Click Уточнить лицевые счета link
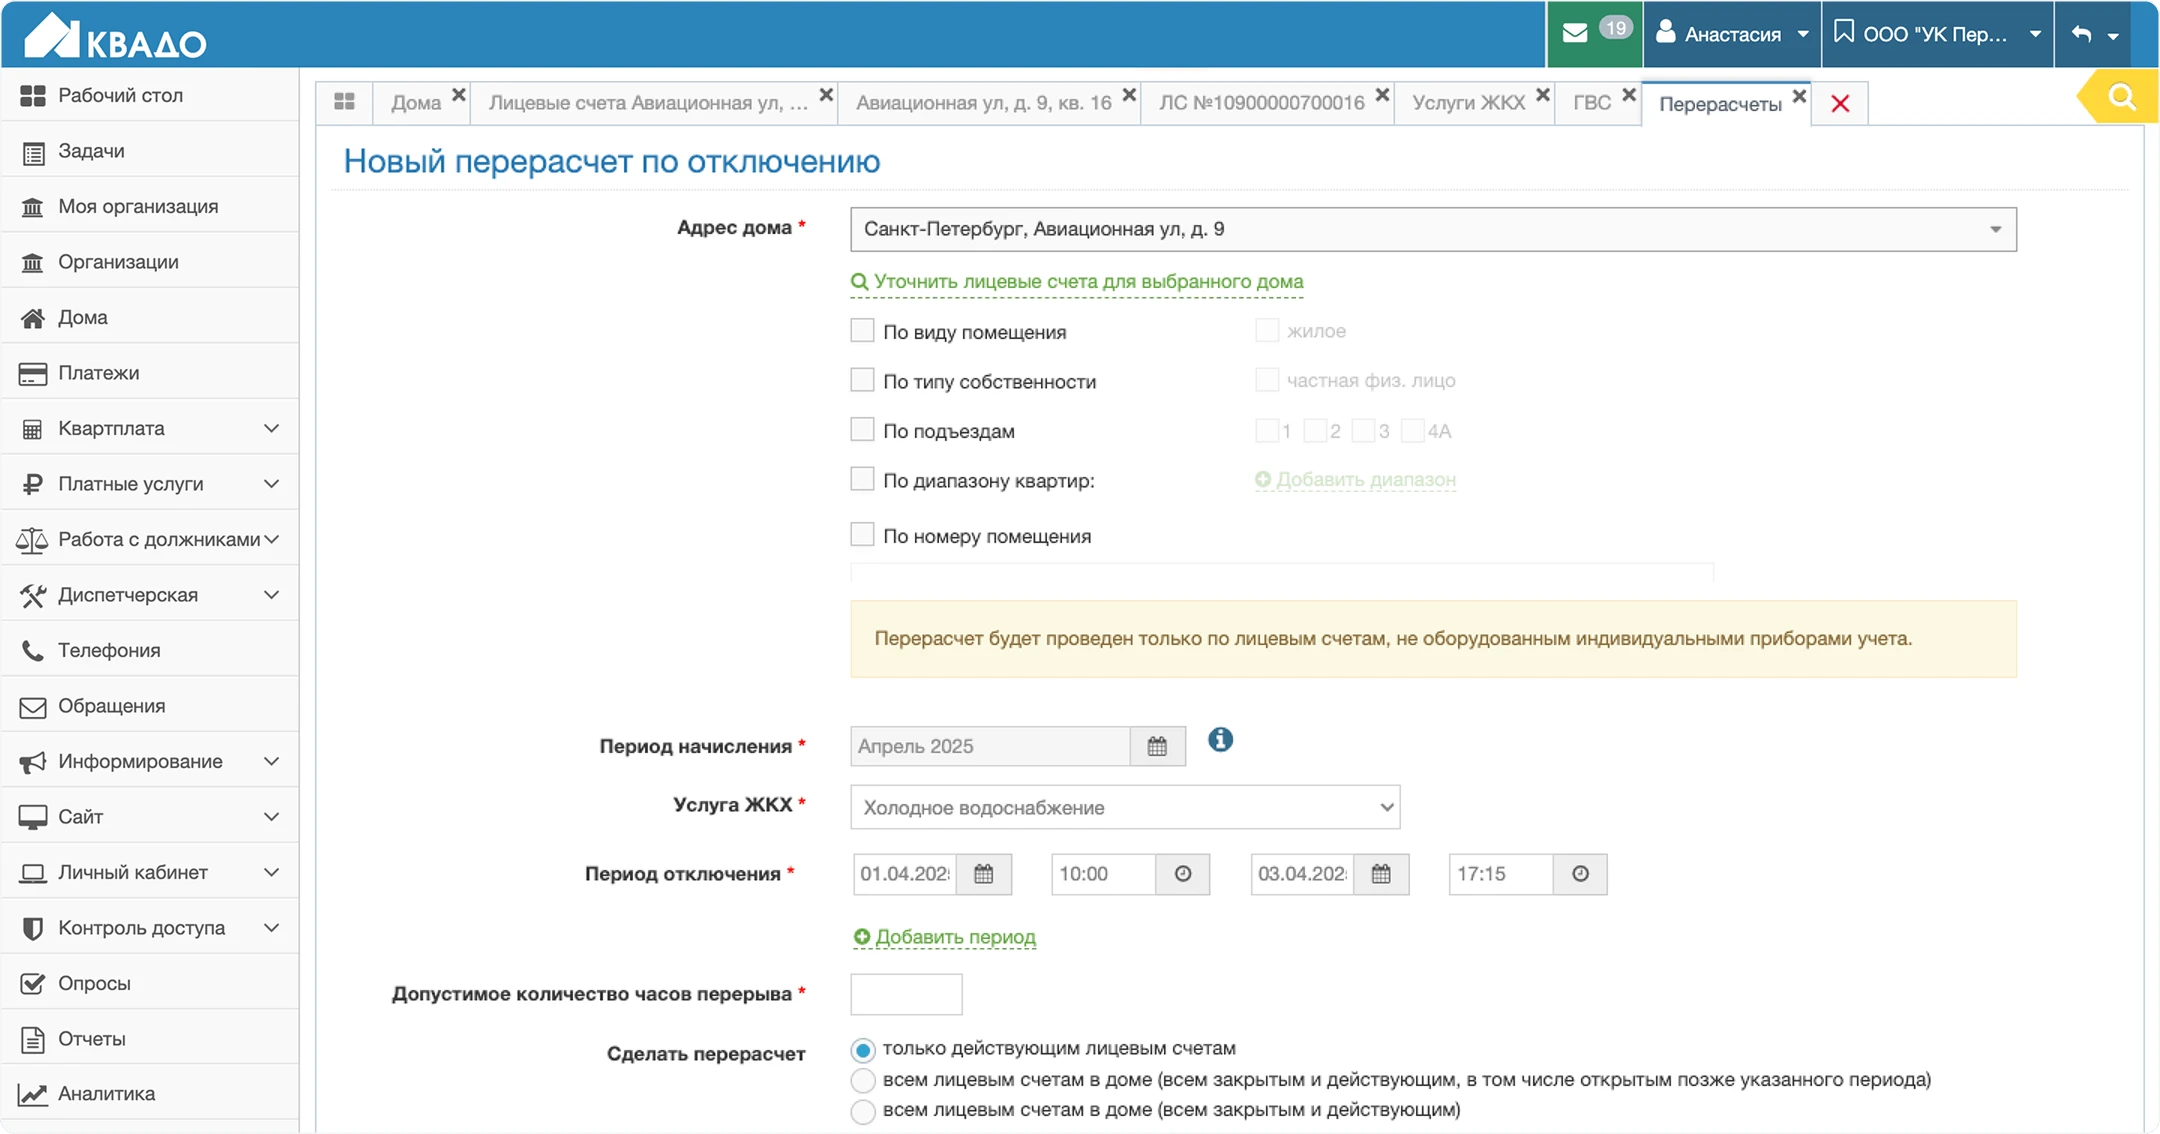The width and height of the screenshot is (2160, 1134). (x=1087, y=282)
